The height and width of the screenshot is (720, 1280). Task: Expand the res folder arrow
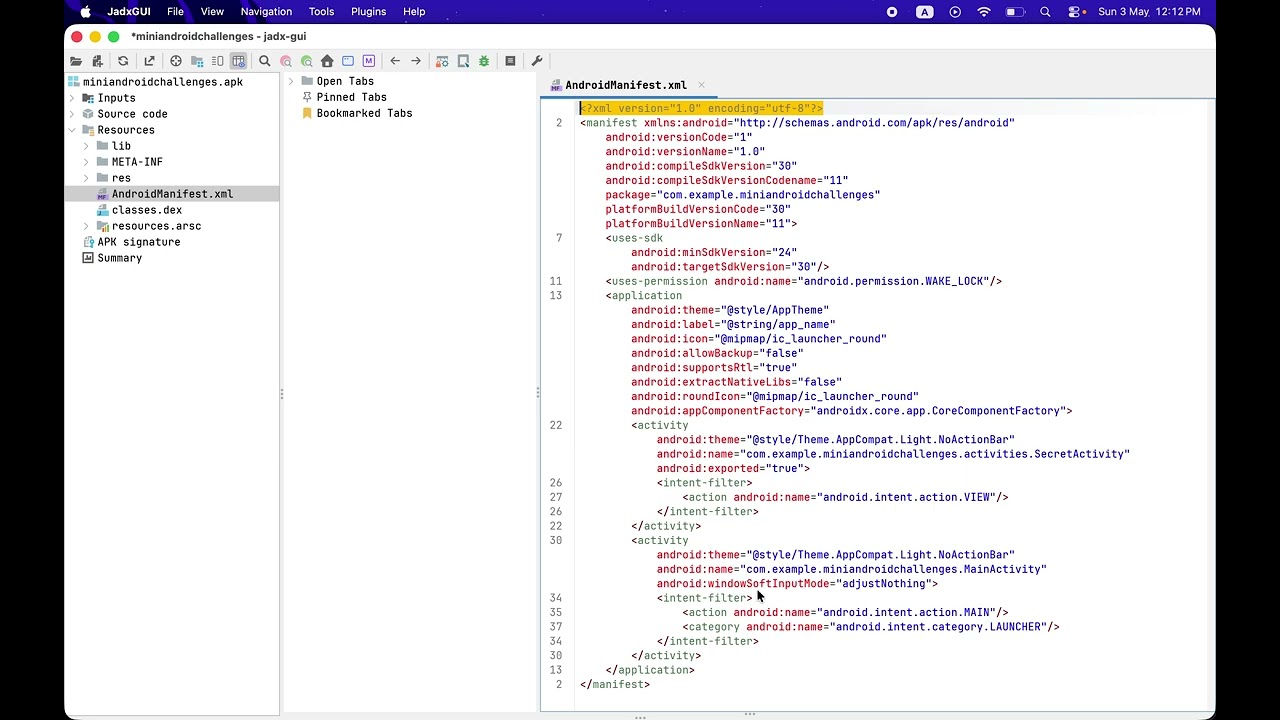tap(86, 178)
